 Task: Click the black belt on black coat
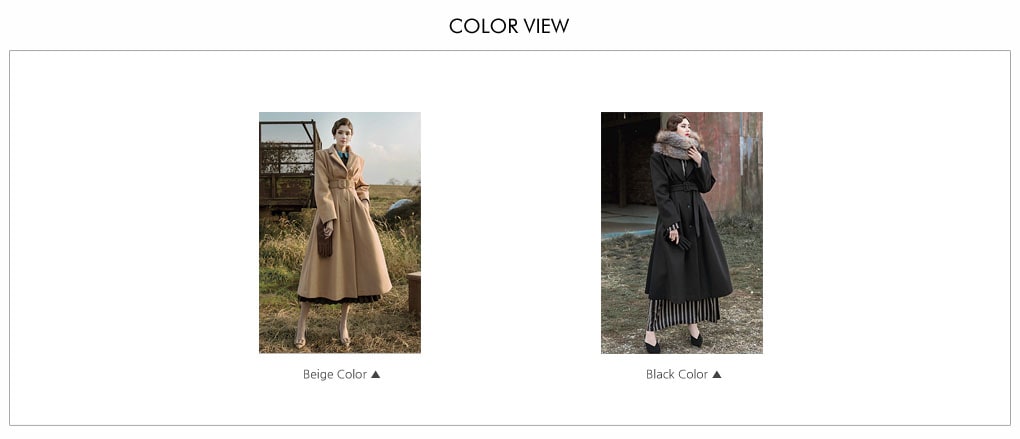pos(684,187)
